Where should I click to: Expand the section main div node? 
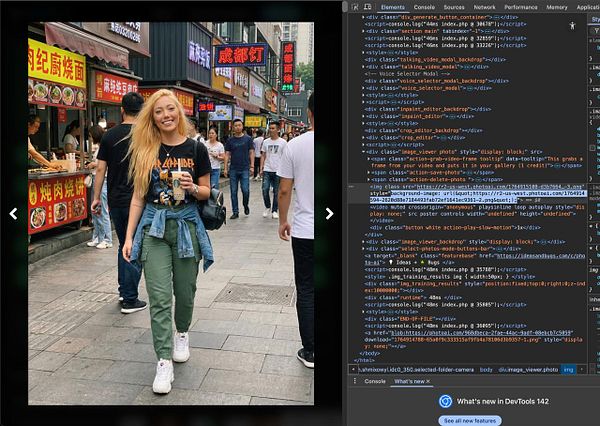363,31
